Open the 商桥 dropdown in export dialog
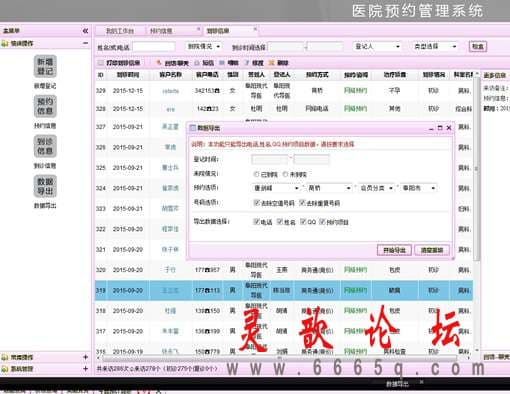Viewport: 510px width, 394px height. tap(329, 188)
